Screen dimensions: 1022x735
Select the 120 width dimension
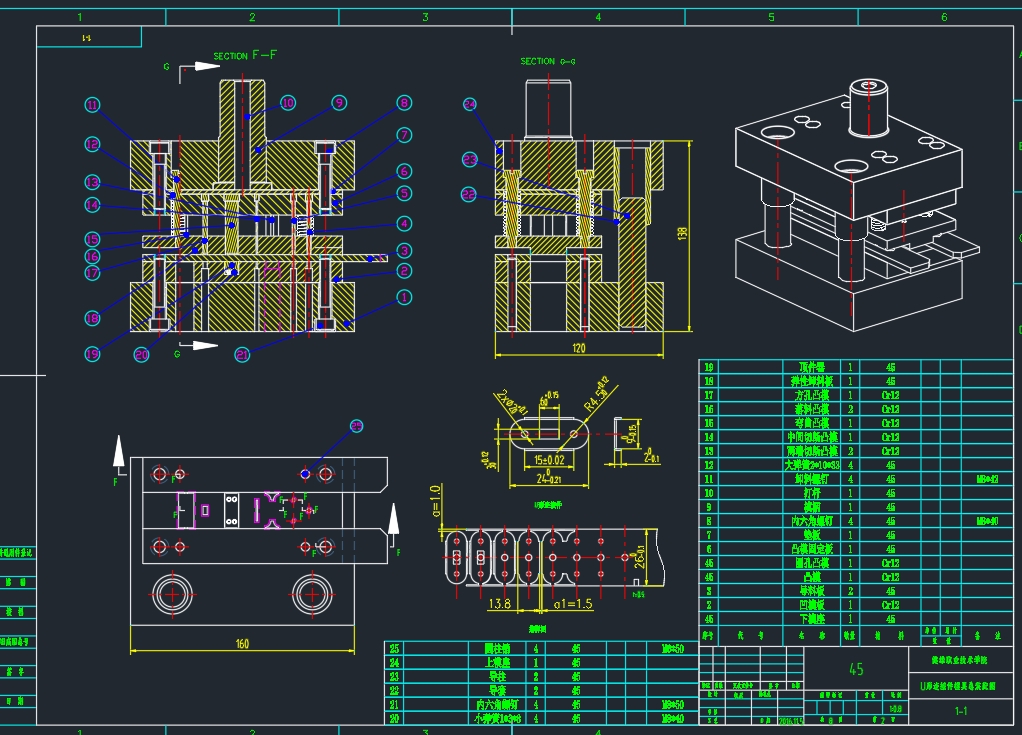pyautogui.click(x=579, y=348)
